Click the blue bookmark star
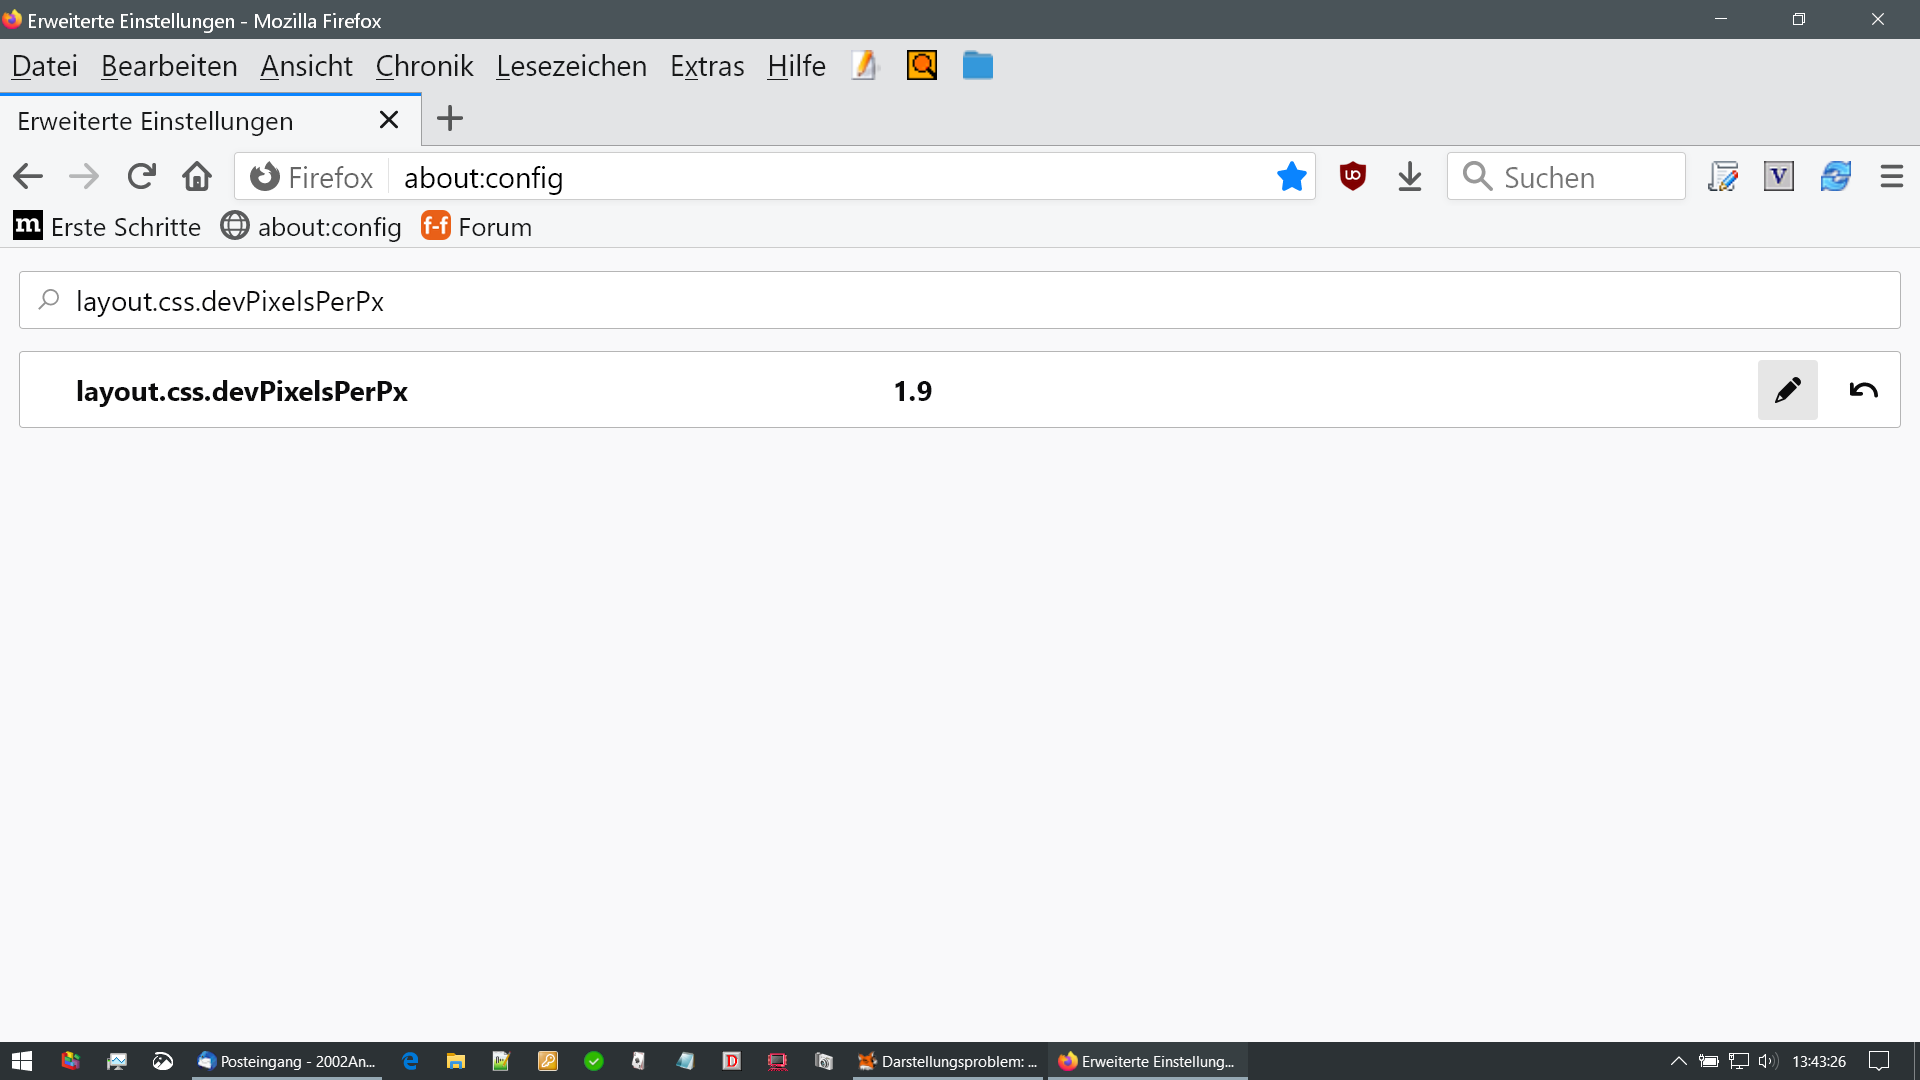The height and width of the screenshot is (1080, 1920). [x=1291, y=177]
